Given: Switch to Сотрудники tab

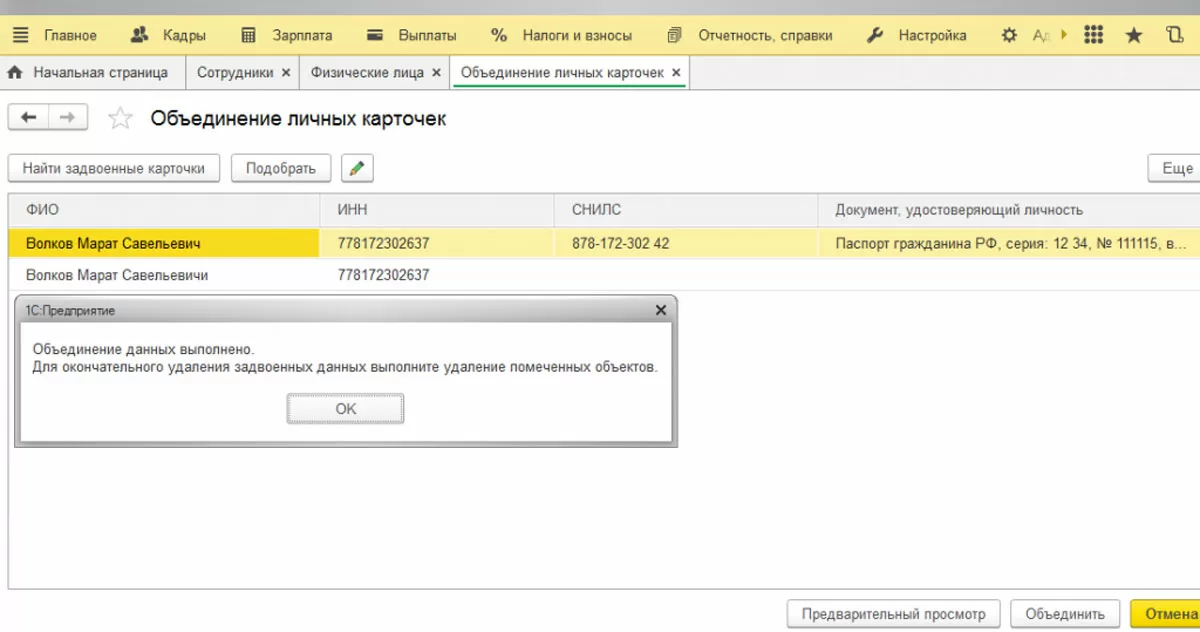Looking at the screenshot, I should pos(235,73).
